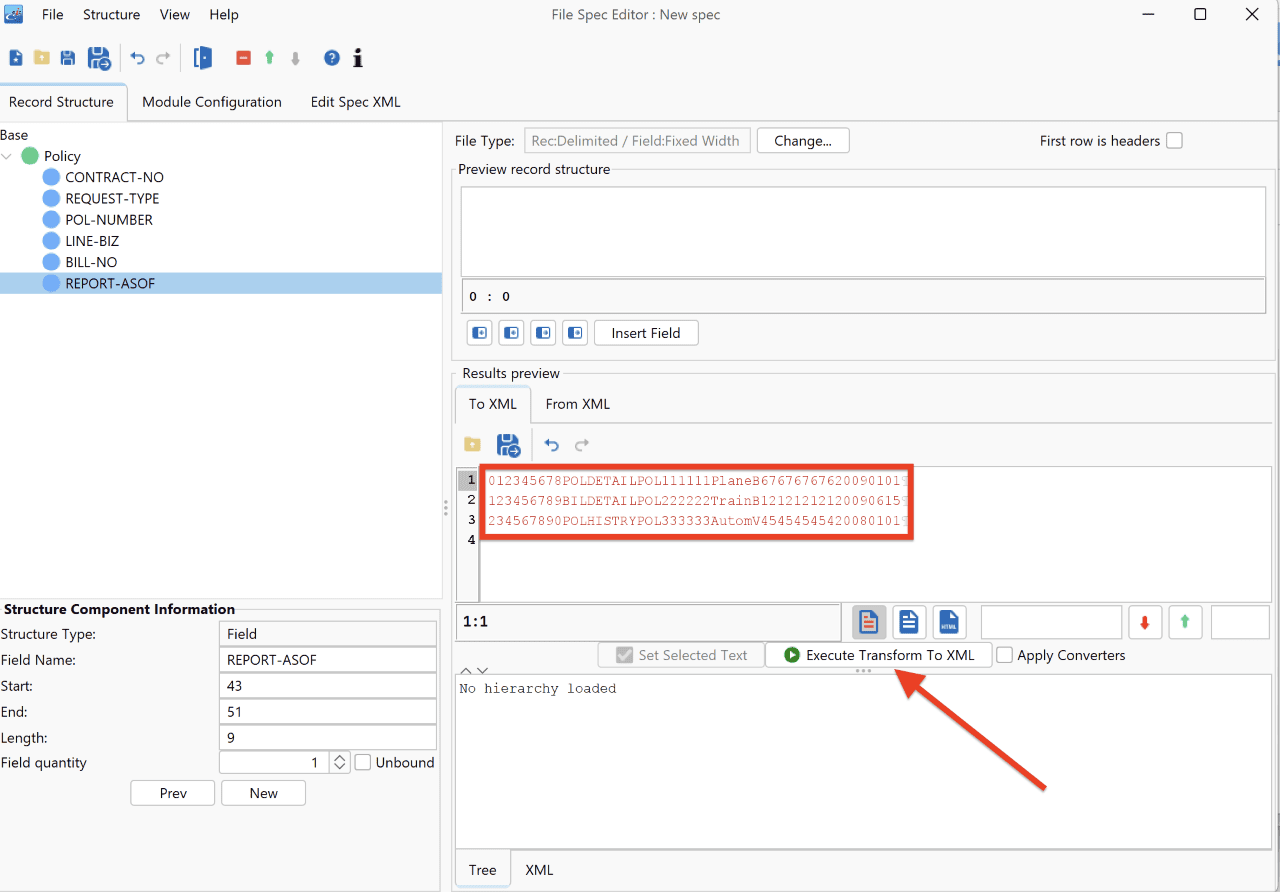
Task: Click the save-as icon in the Results preview toolbar
Action: point(508,445)
